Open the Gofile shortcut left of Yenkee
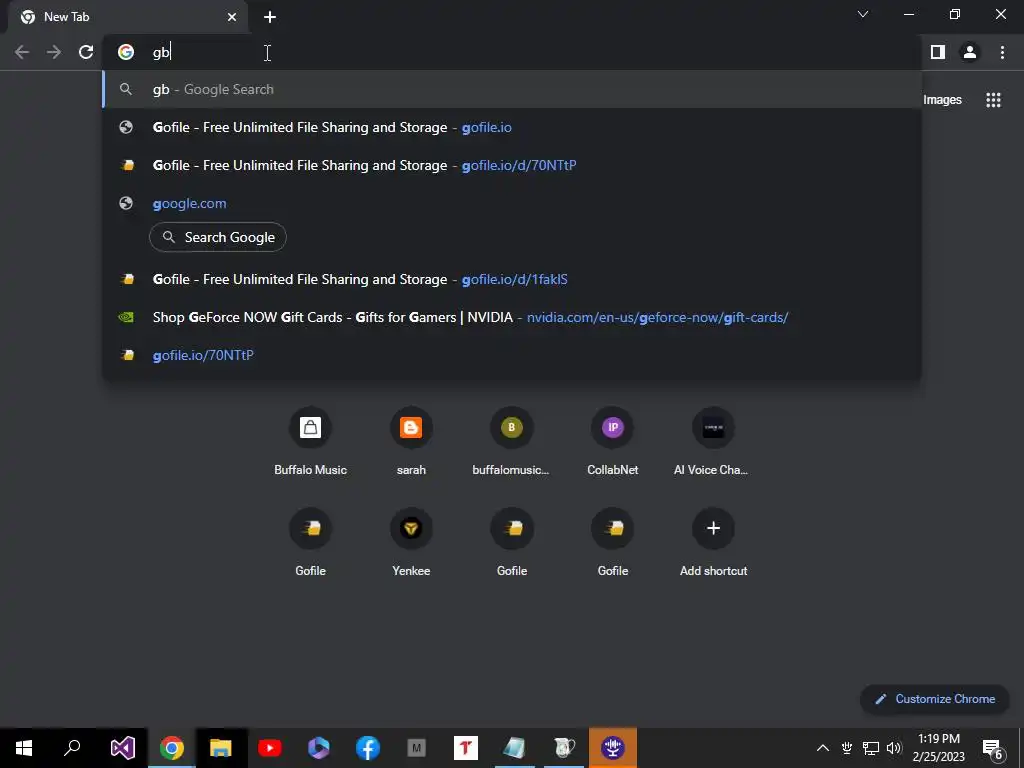The width and height of the screenshot is (1024, 768). click(x=310, y=543)
